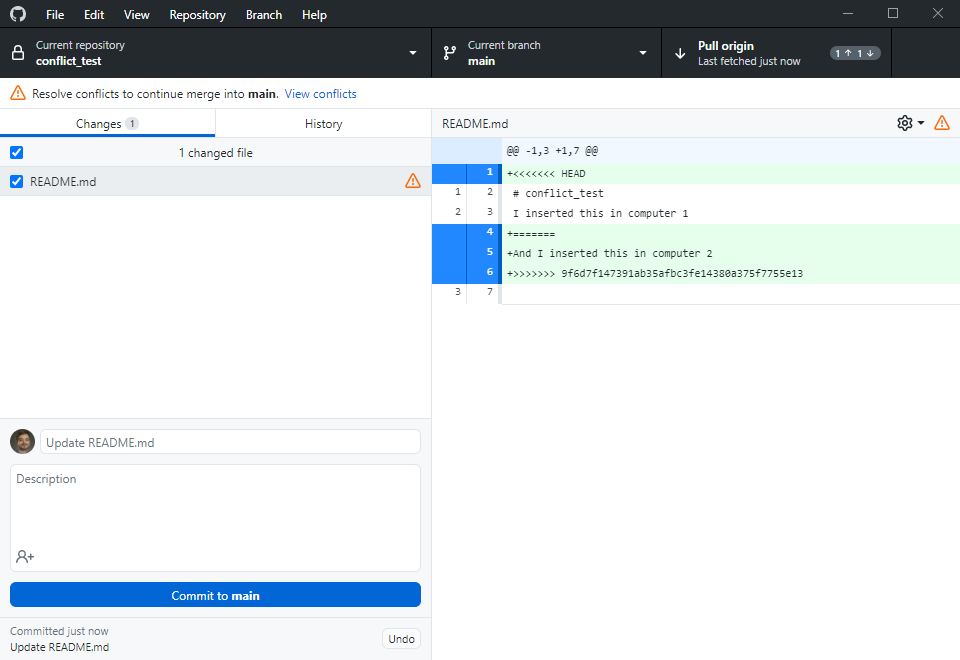The height and width of the screenshot is (660, 960).
Task: Click the branch icon beside Current branch
Action: coord(450,53)
